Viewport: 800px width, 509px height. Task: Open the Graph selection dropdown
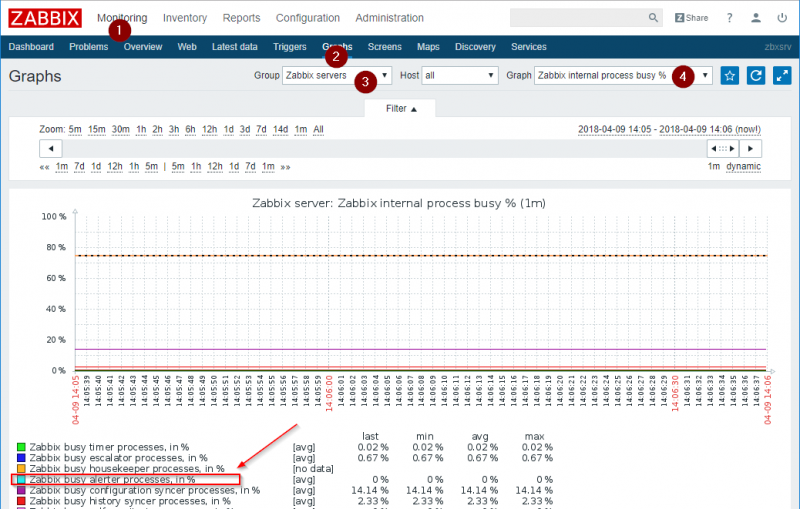click(x=623, y=75)
